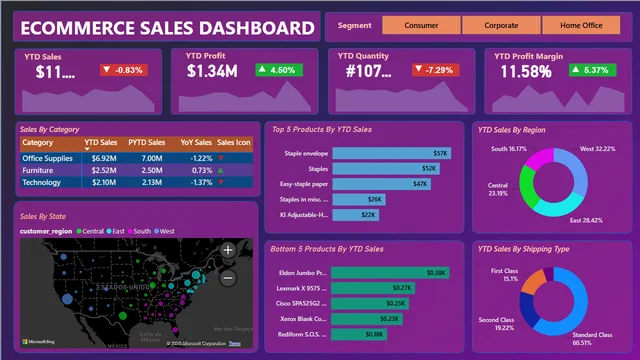Select the Staple envelope $57K bar
This screenshot has width=640, height=360.
392,153
